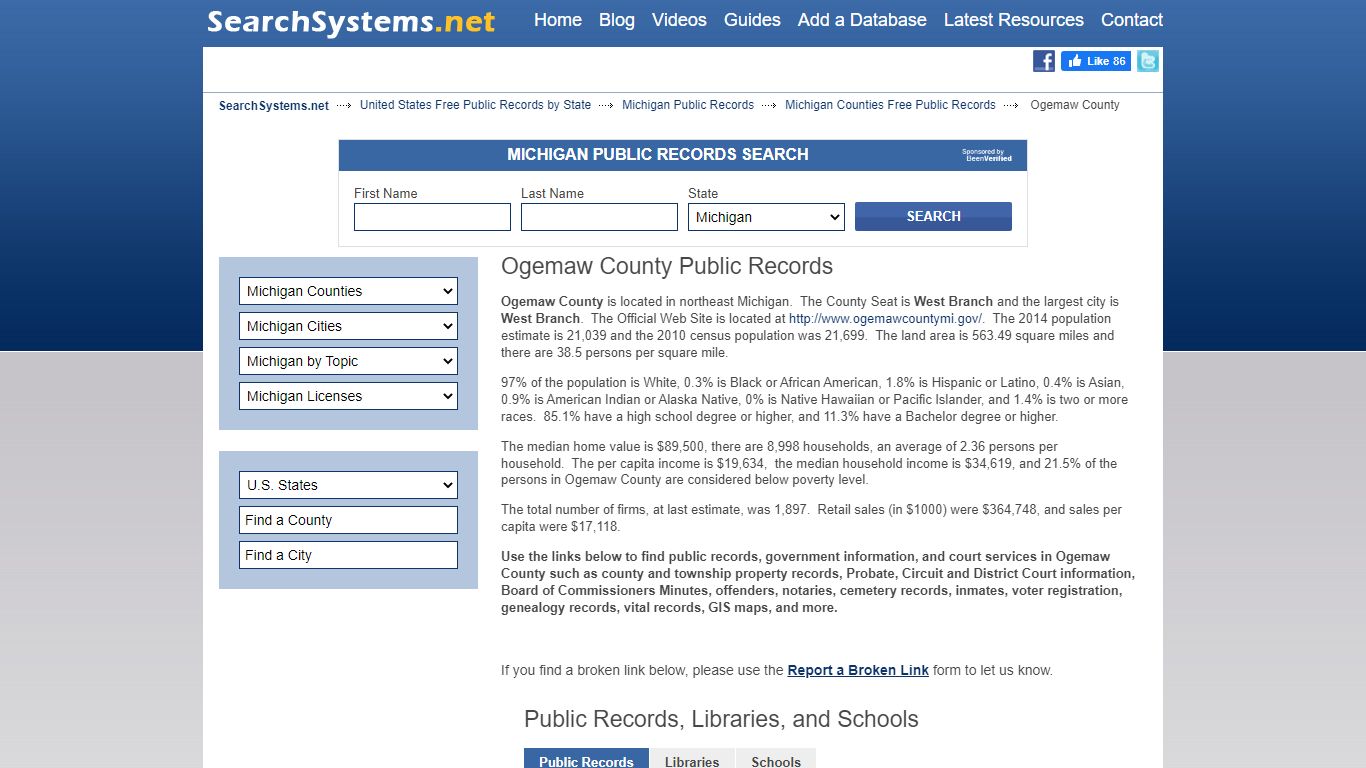Open the Michigan Counties dropdown
Screen dimensions: 1366x768
348,291
